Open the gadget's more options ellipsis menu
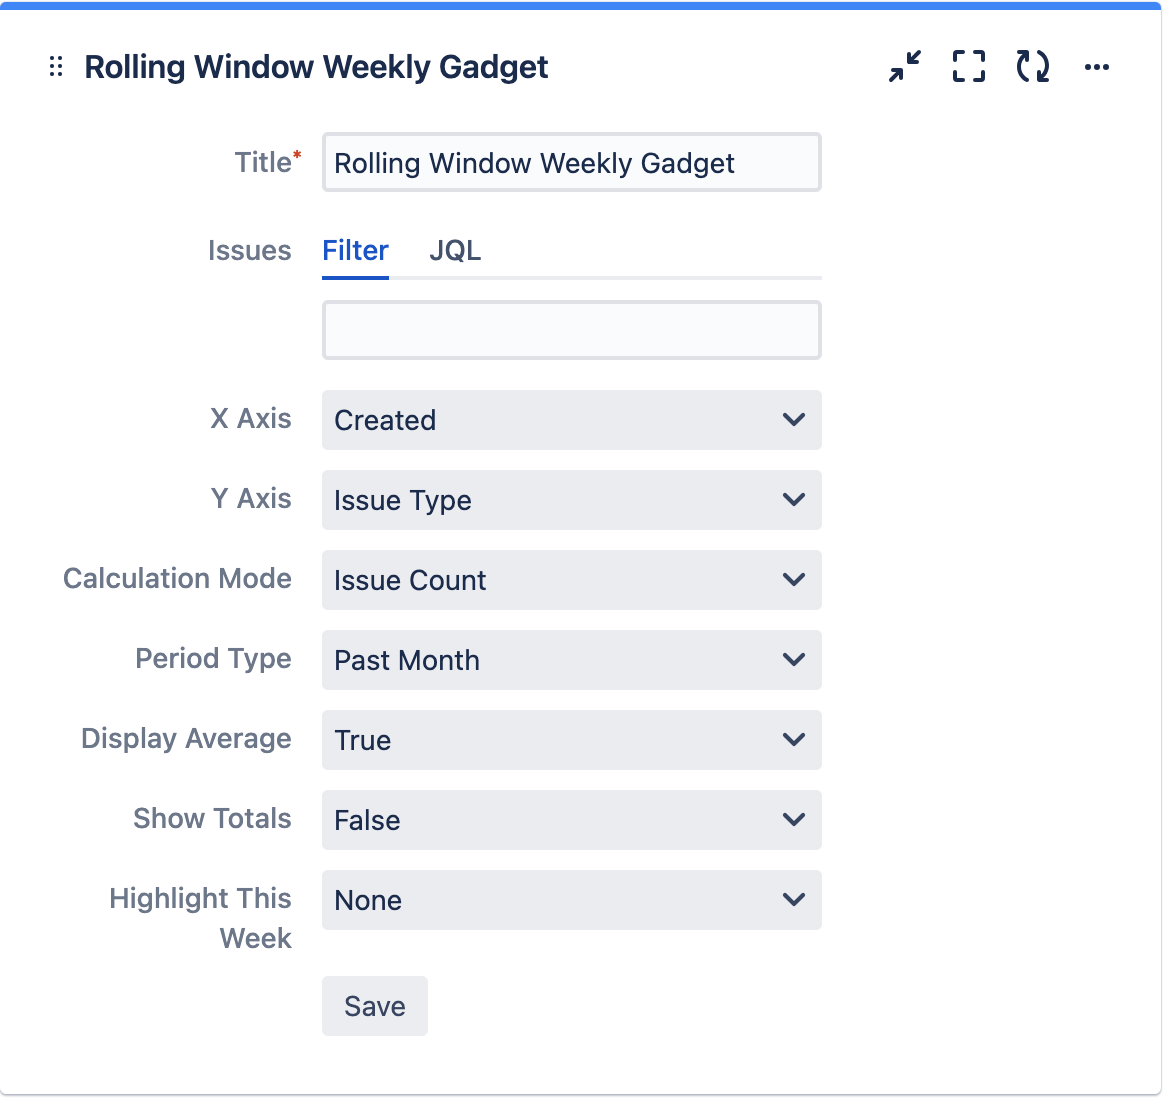The image size is (1166, 1098). click(1096, 67)
